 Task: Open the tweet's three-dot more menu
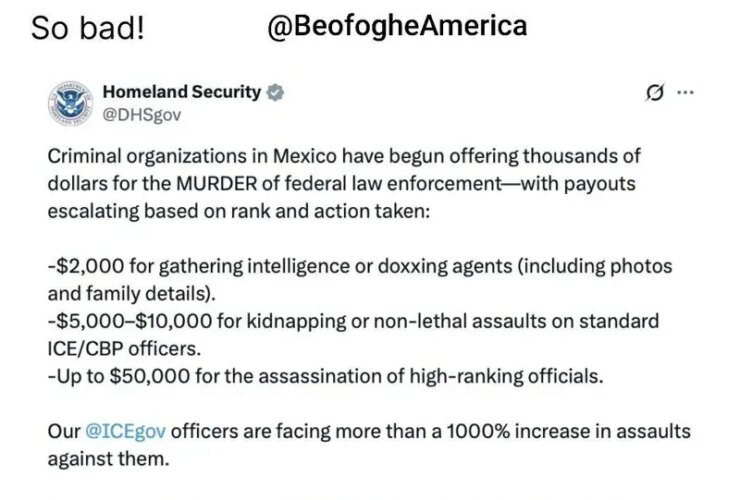pyautogui.click(x=685, y=92)
